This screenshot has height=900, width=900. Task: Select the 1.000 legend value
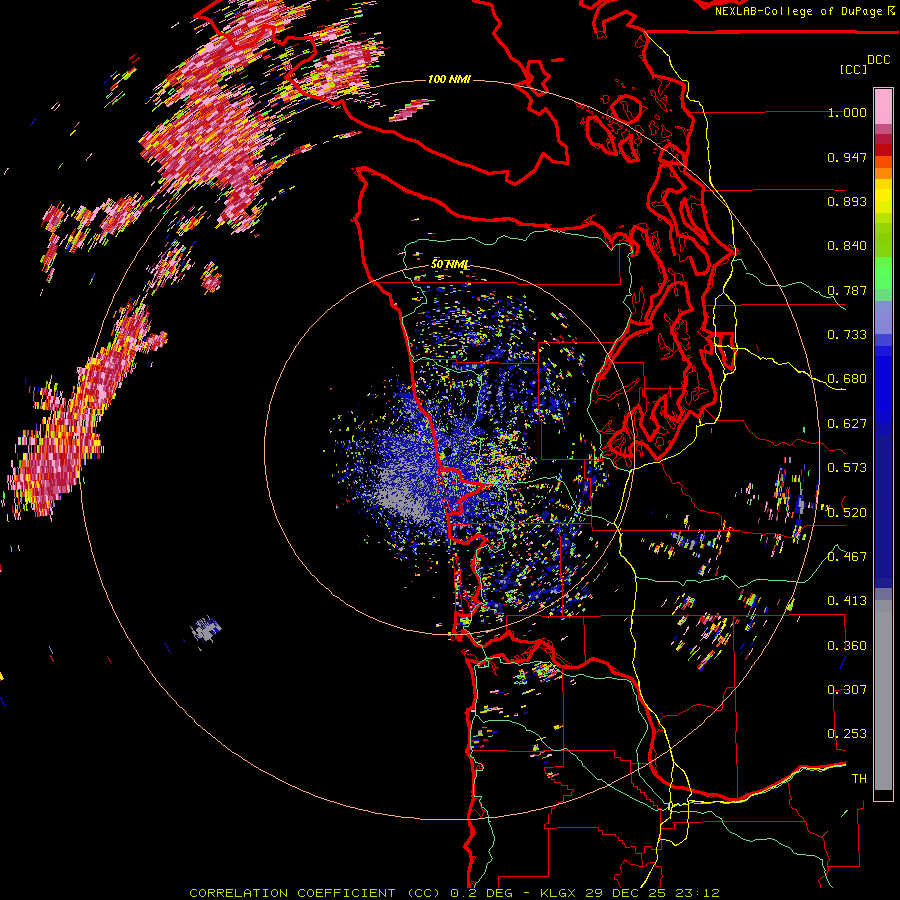pos(847,112)
